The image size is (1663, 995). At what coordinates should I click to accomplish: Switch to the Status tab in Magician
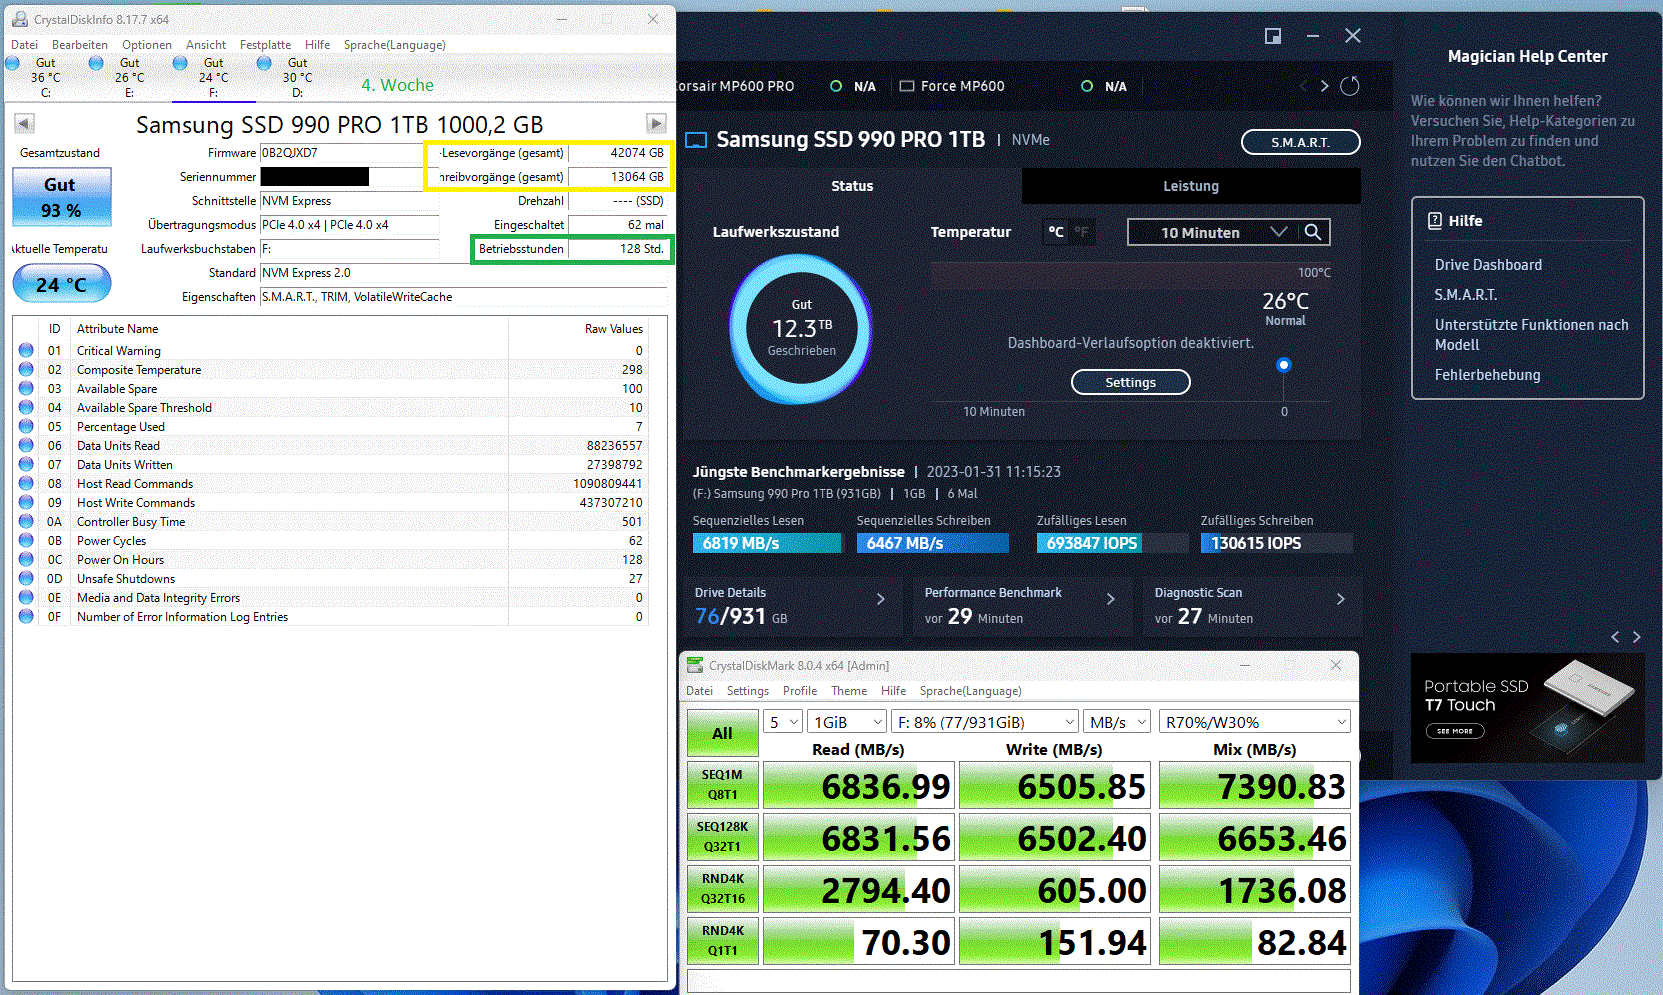852,186
